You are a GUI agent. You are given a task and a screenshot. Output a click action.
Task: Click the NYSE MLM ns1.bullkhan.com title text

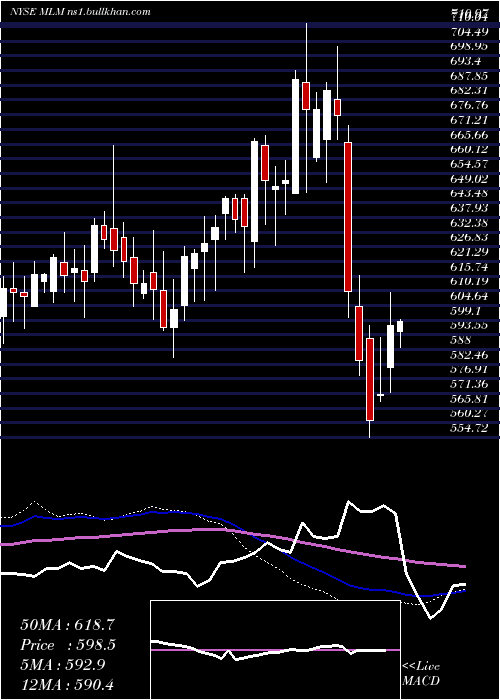pyautogui.click(x=81, y=12)
